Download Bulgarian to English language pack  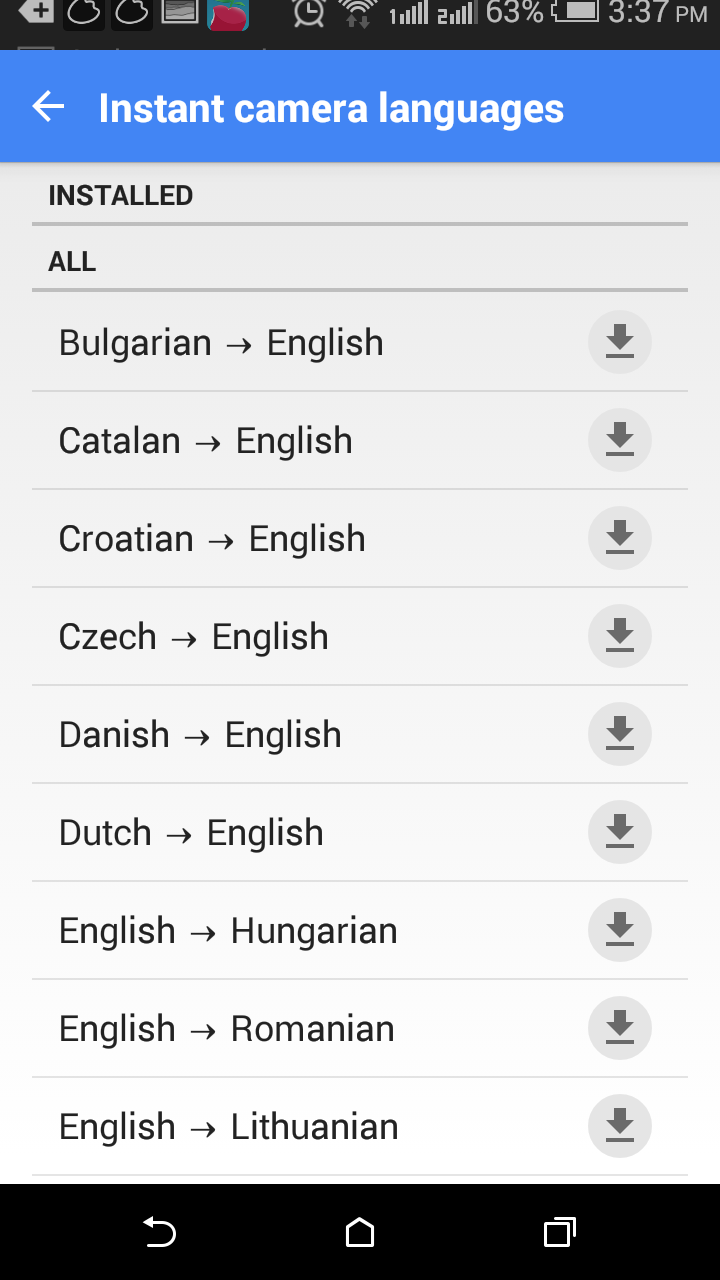pos(620,342)
